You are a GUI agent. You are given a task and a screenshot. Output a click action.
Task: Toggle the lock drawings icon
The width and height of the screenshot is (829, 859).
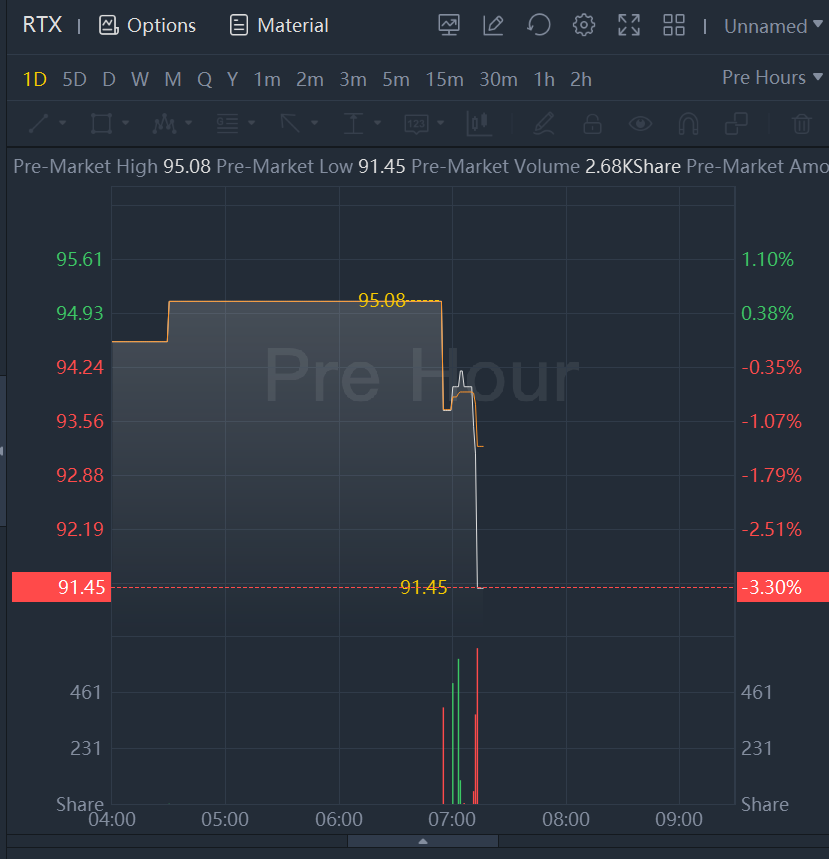click(592, 124)
